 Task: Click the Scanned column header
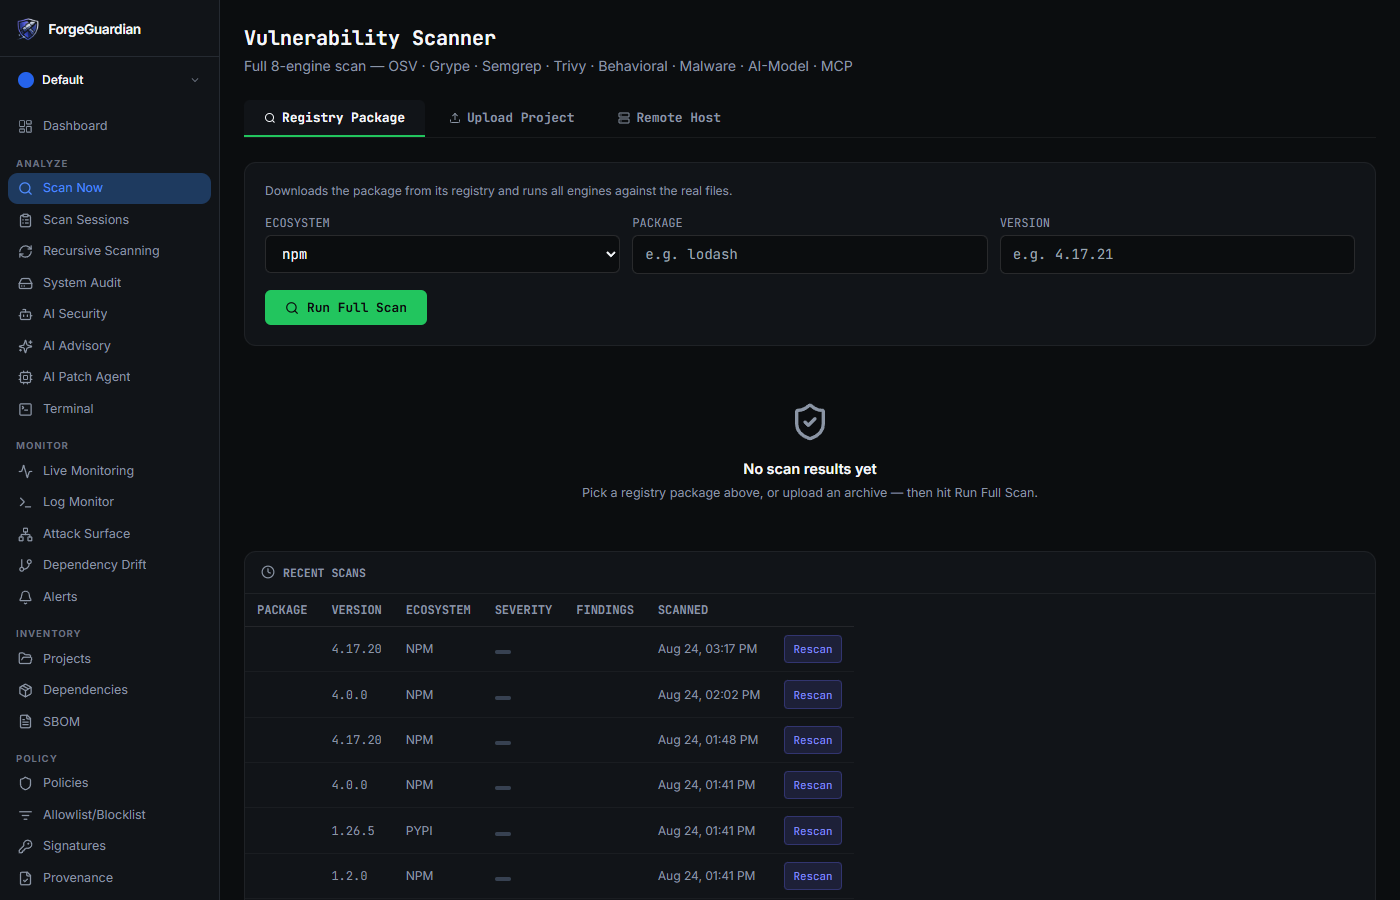pyautogui.click(x=683, y=610)
